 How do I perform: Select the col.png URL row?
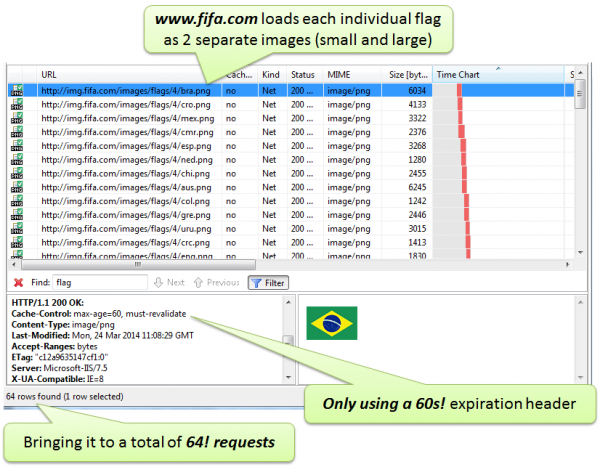tap(126, 201)
